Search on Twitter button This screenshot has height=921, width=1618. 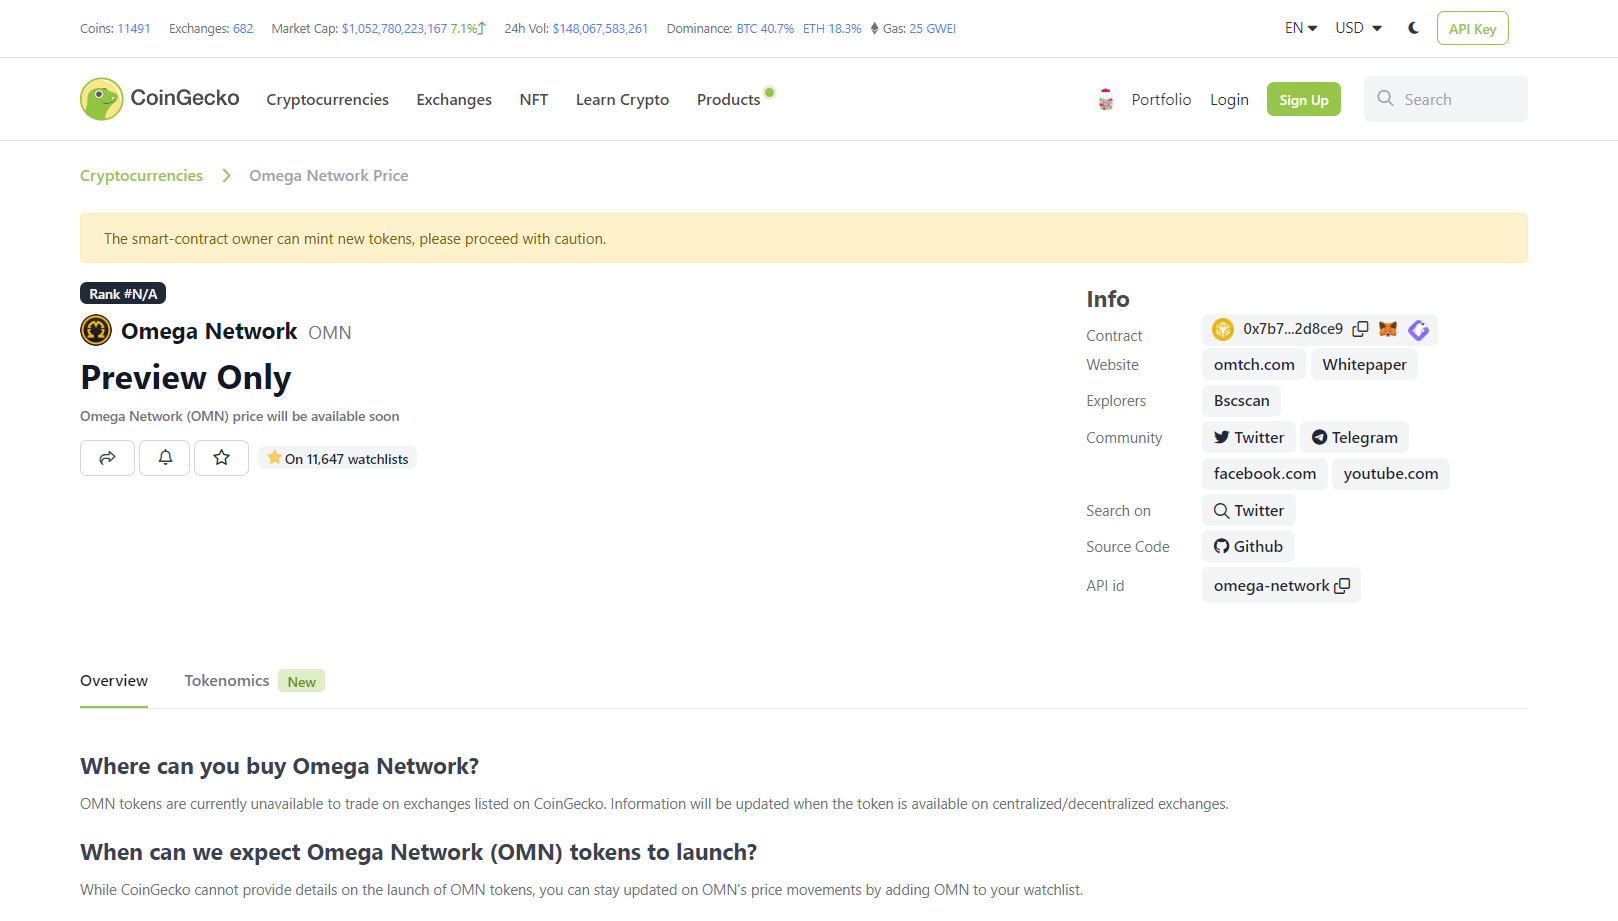coord(1249,510)
